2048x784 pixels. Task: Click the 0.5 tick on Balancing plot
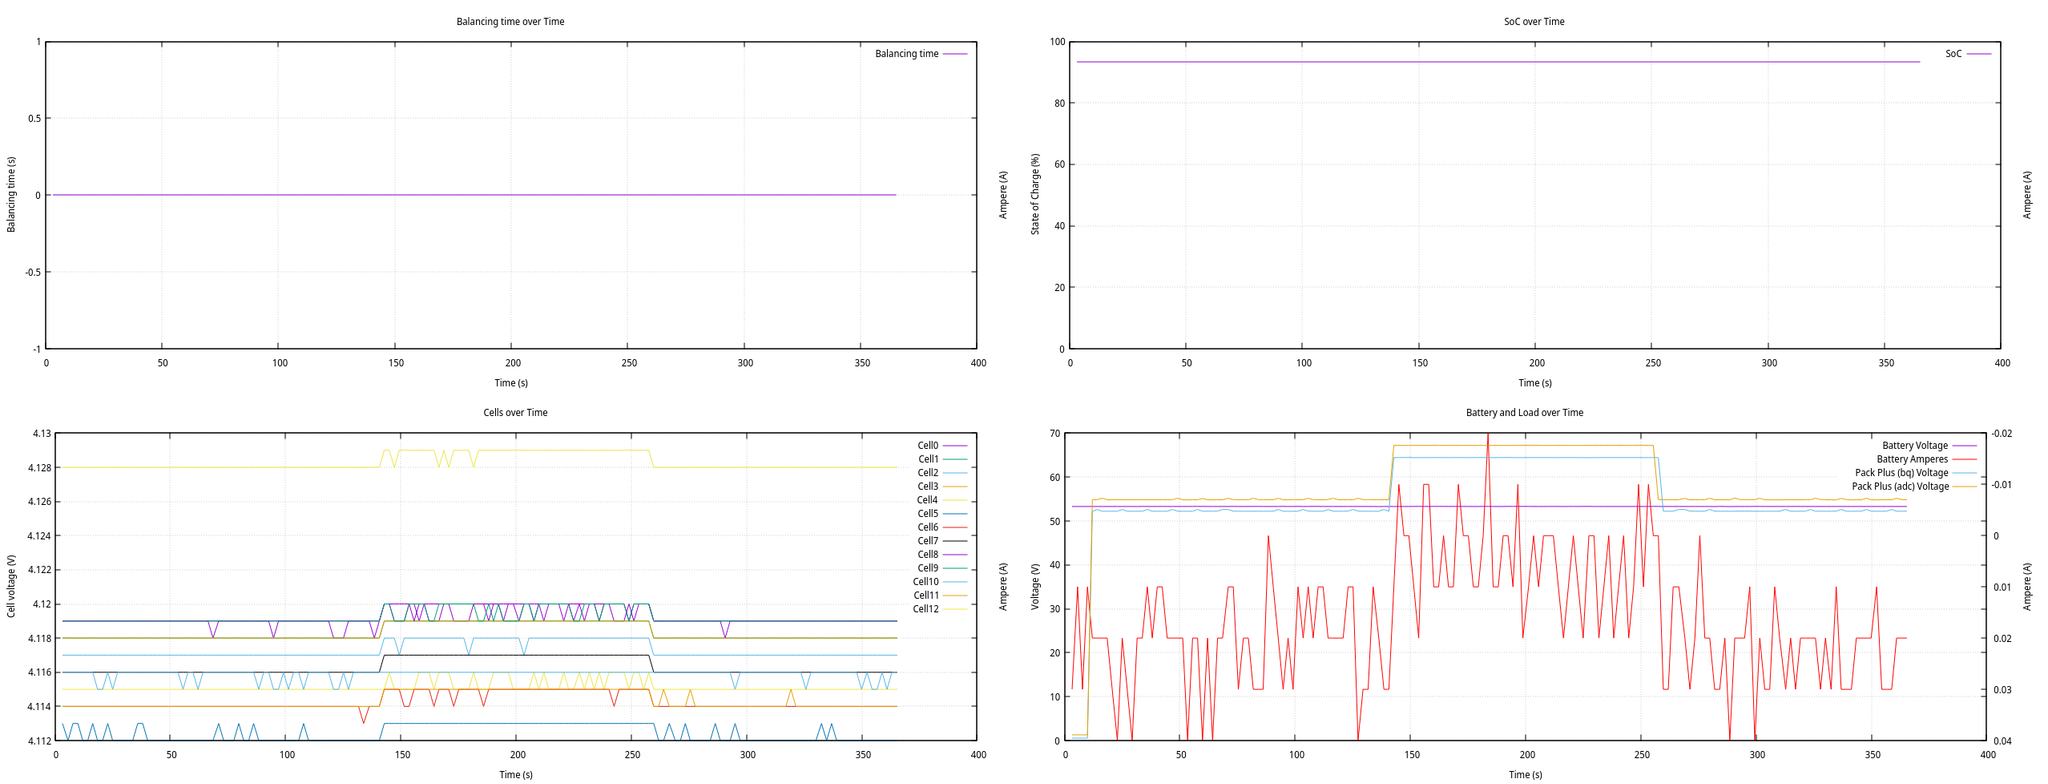click(35, 119)
